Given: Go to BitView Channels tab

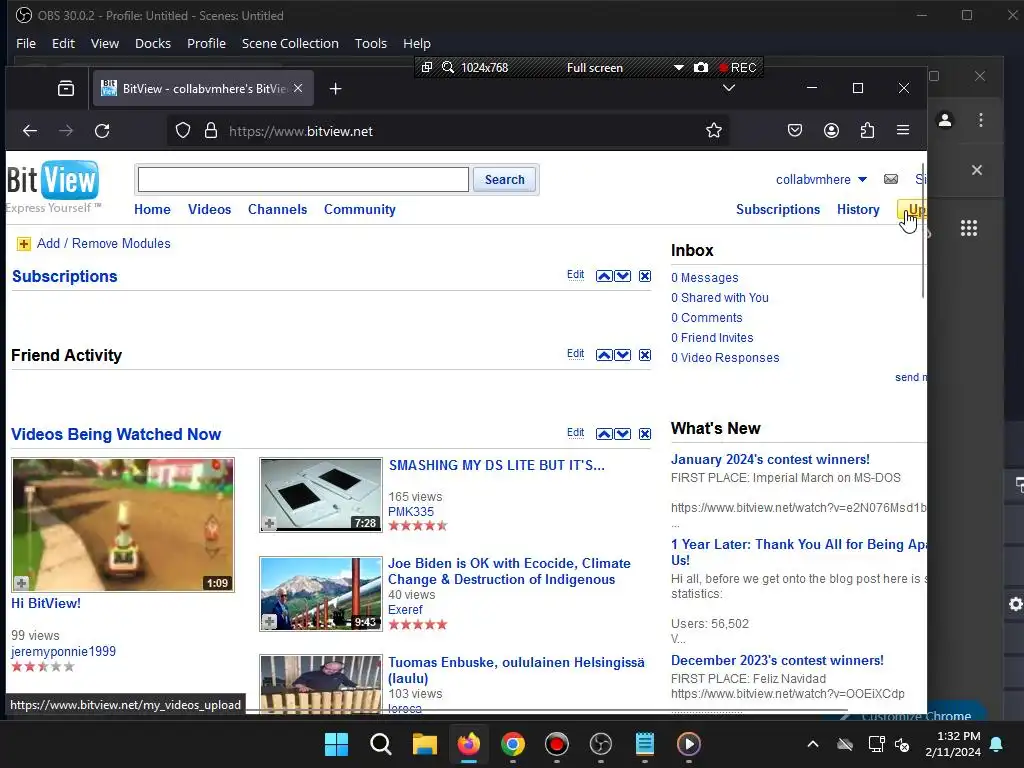Looking at the screenshot, I should [278, 209].
